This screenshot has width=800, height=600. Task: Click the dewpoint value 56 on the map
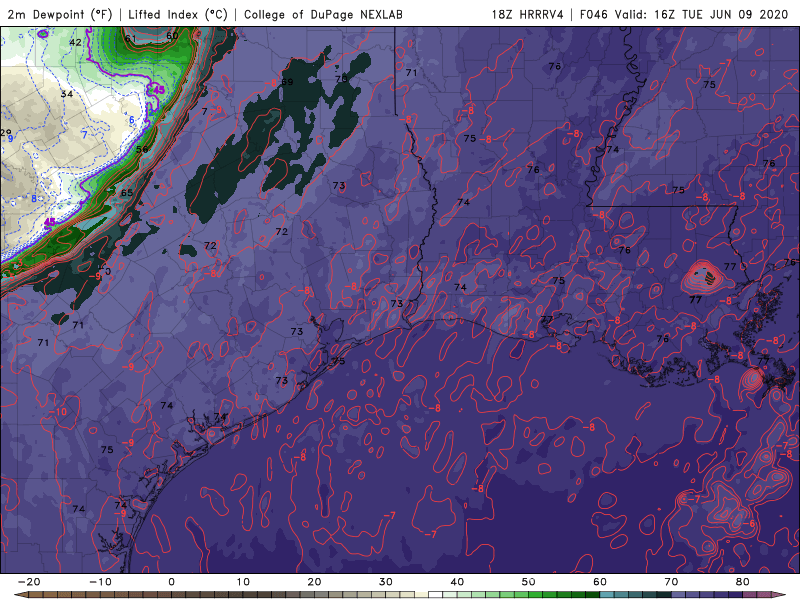click(142, 149)
